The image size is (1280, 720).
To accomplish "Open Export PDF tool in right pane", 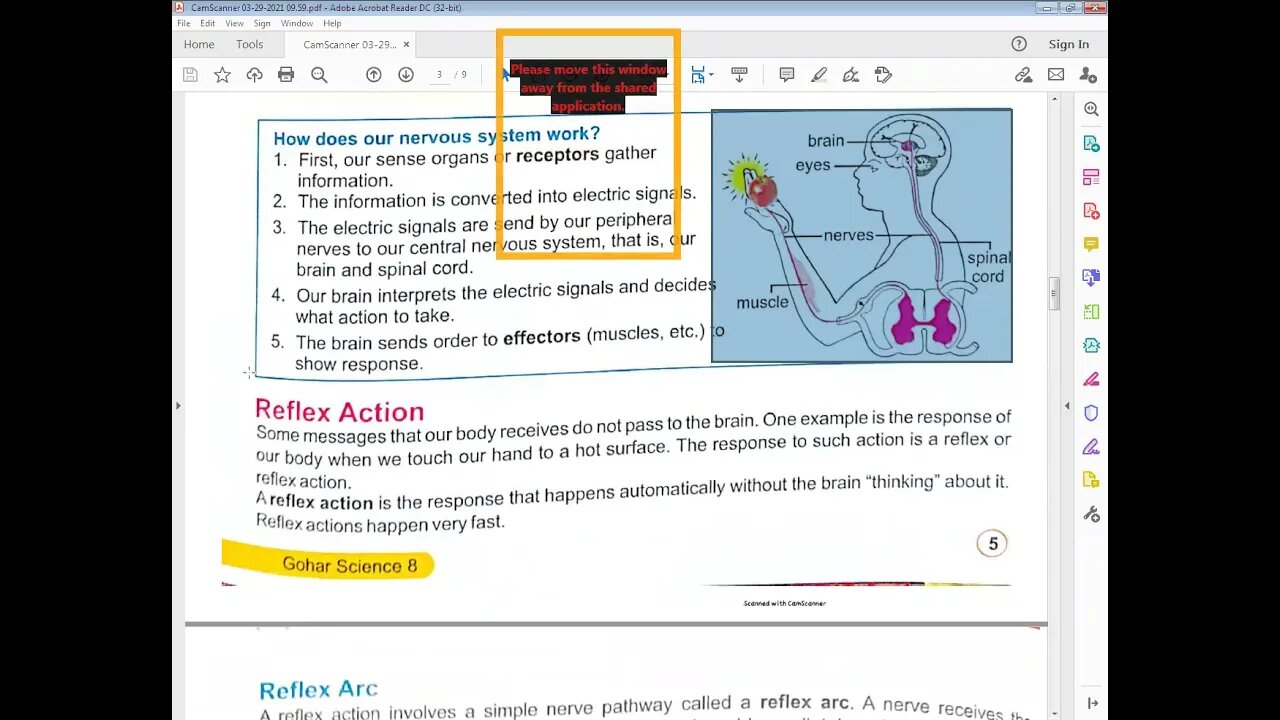I will coord(1091,143).
